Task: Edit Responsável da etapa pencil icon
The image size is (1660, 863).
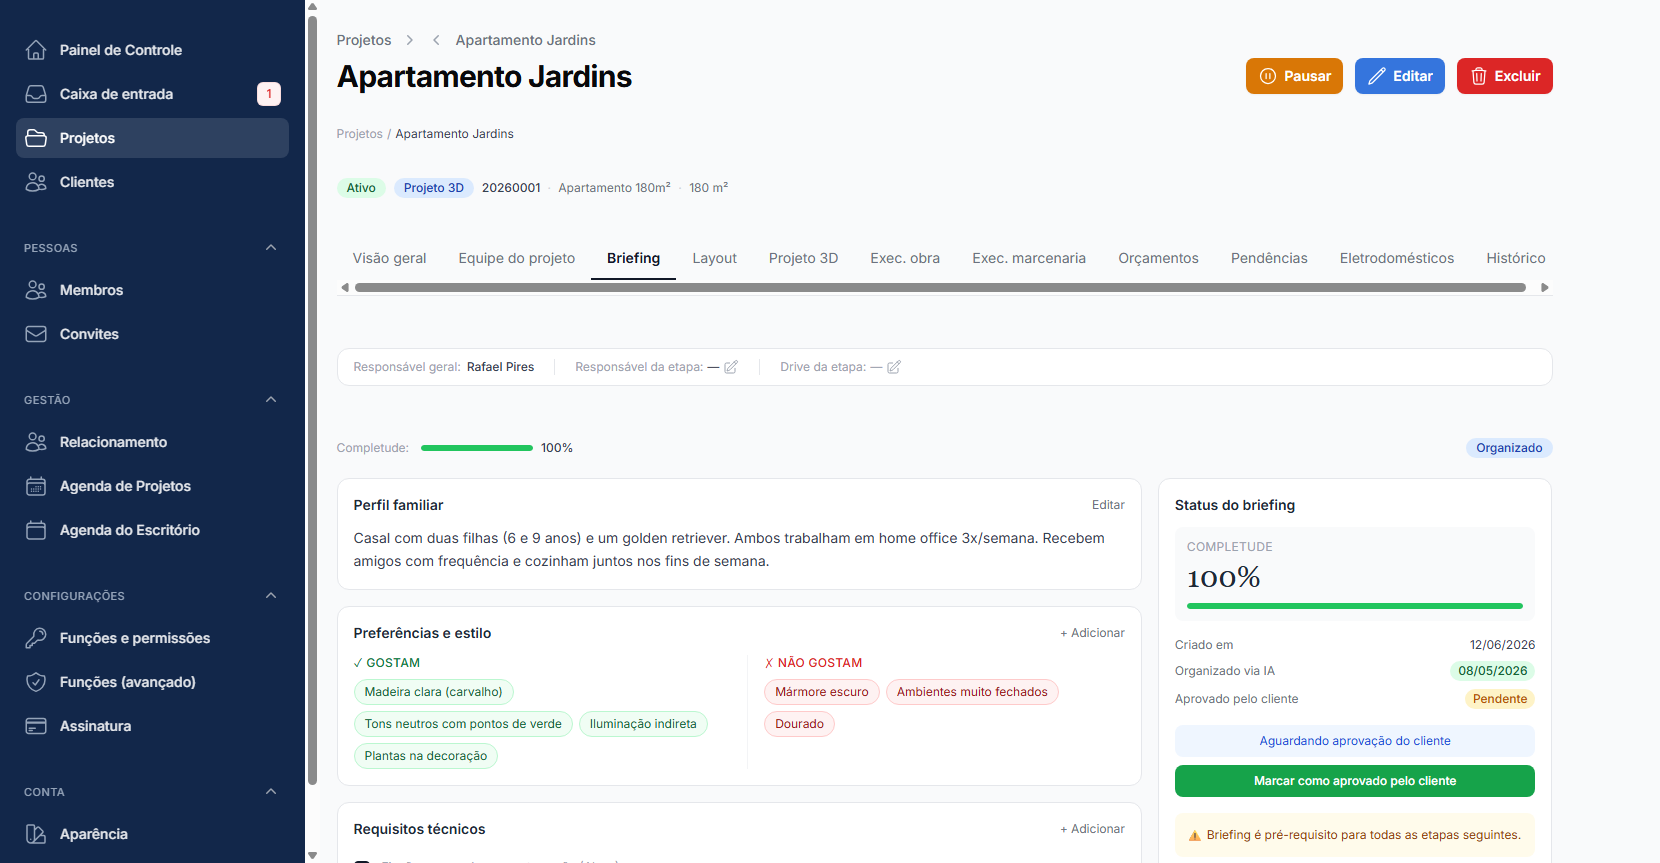Action: pyautogui.click(x=731, y=367)
